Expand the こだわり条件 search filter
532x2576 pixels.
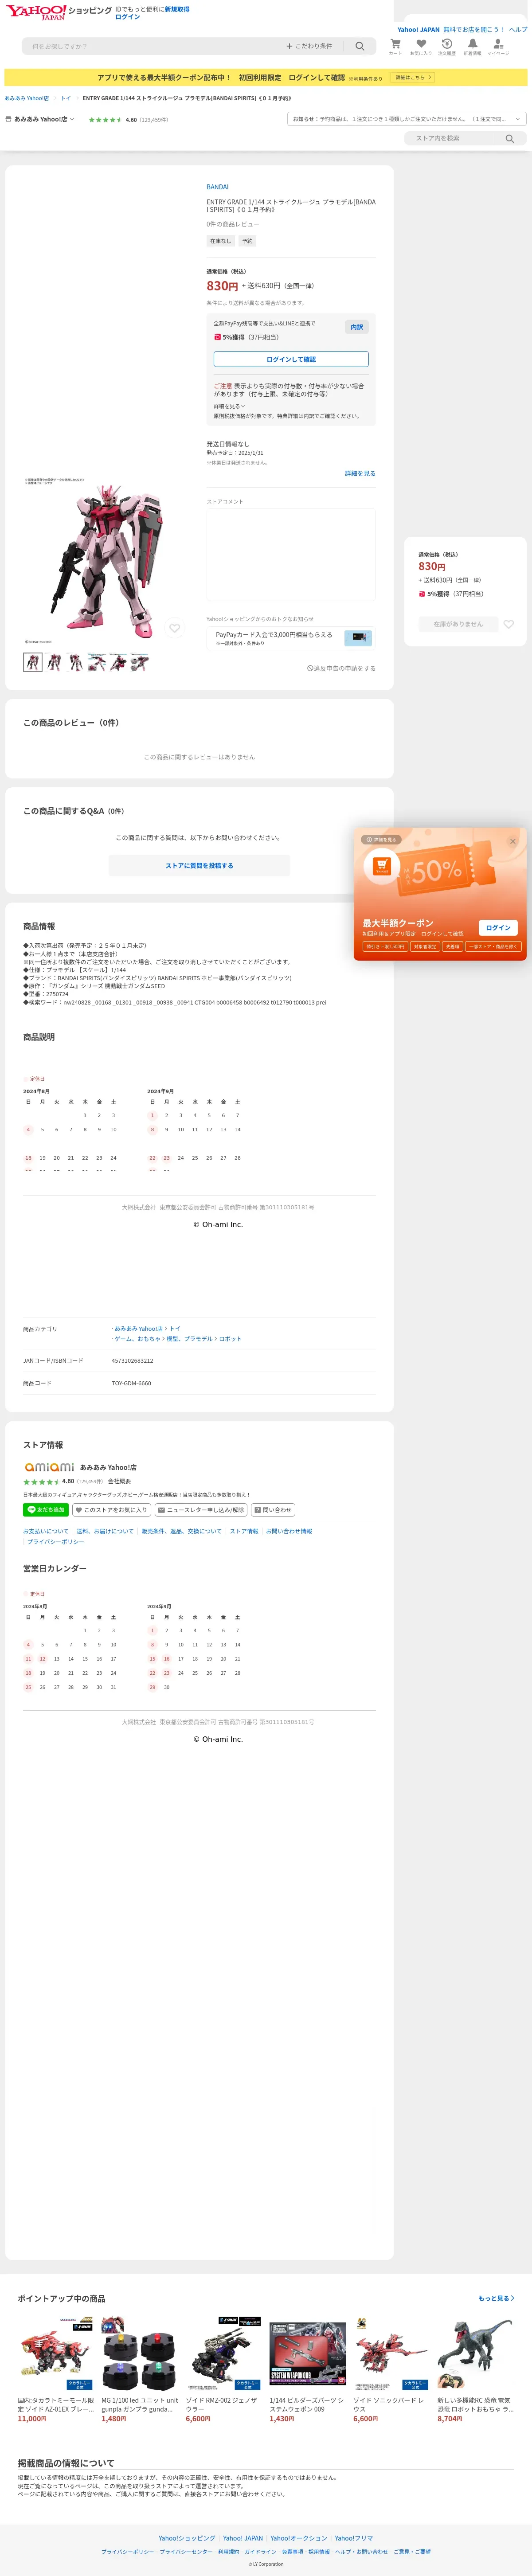pos(309,46)
